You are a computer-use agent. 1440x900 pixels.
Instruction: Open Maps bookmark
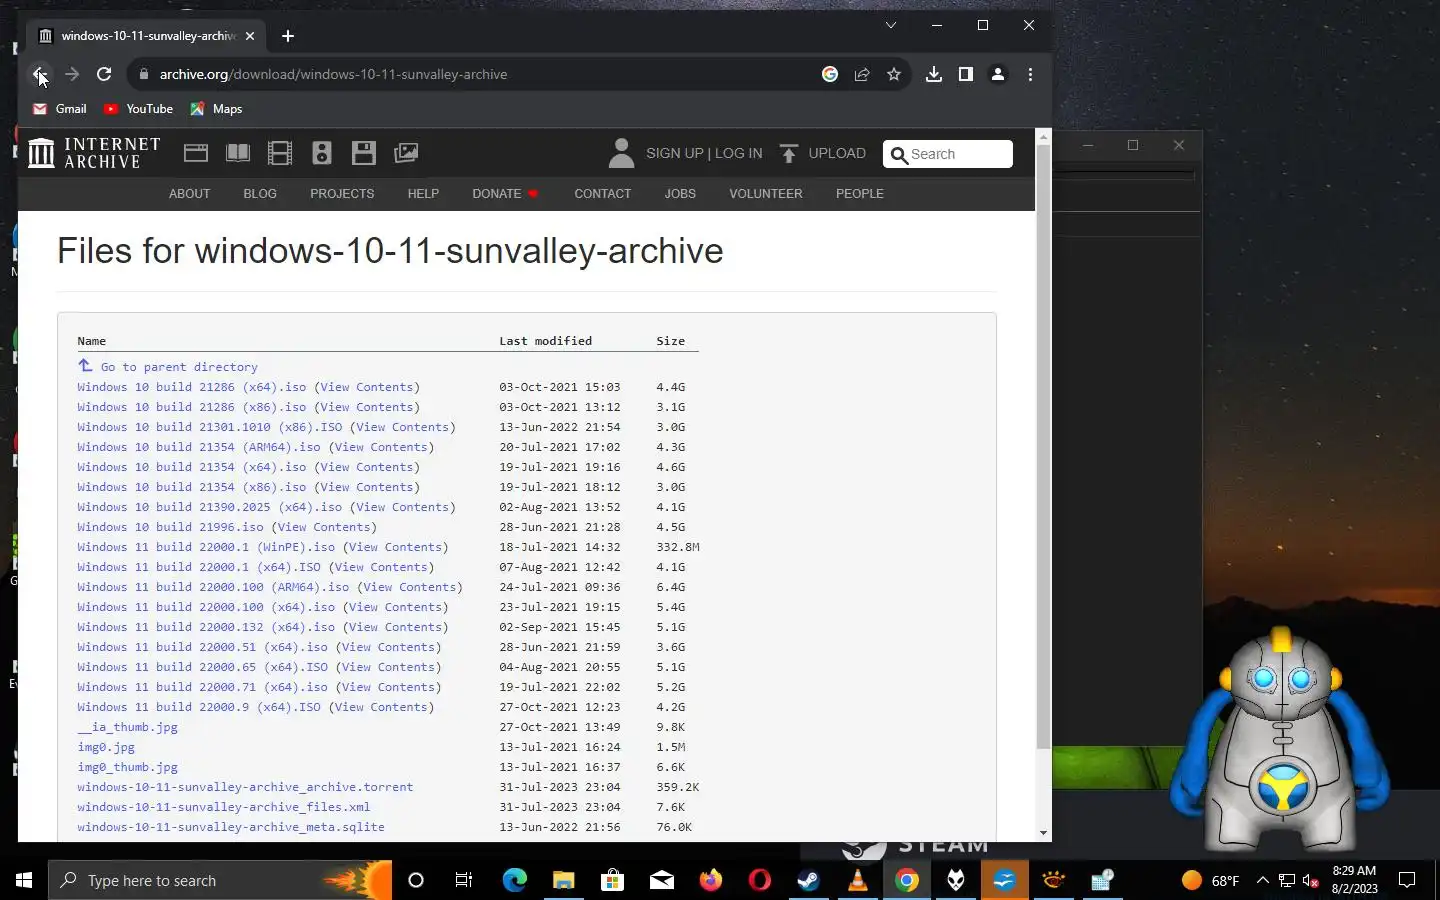coord(217,109)
